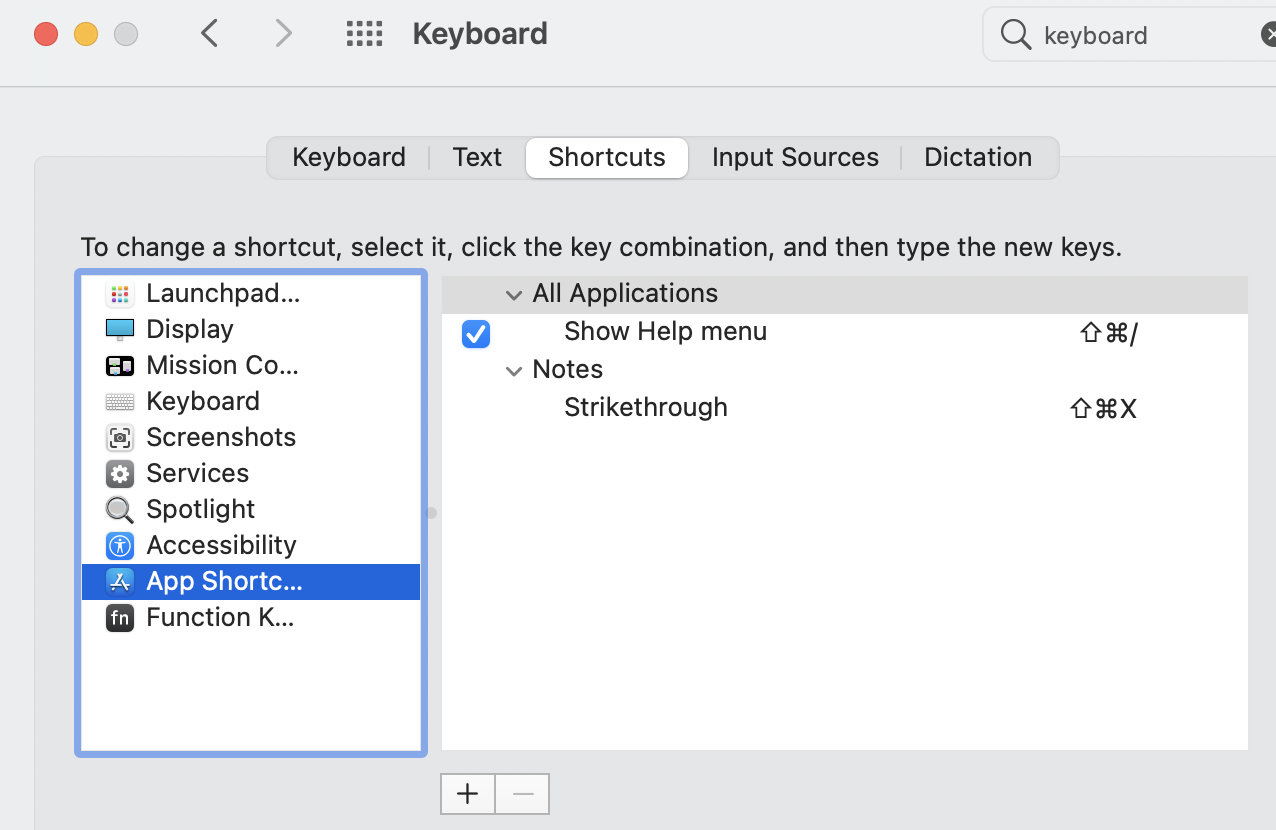Add a new shortcut with plus button

pyautogui.click(x=467, y=794)
